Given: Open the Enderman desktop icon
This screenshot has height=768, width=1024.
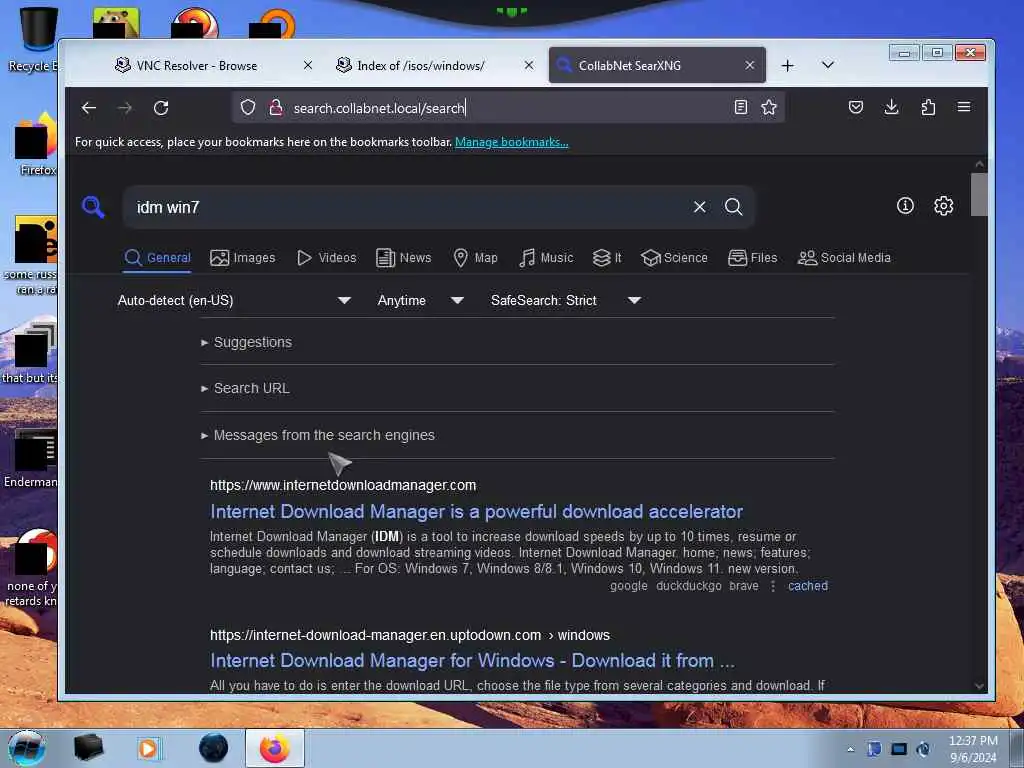Looking at the screenshot, I should point(31,458).
